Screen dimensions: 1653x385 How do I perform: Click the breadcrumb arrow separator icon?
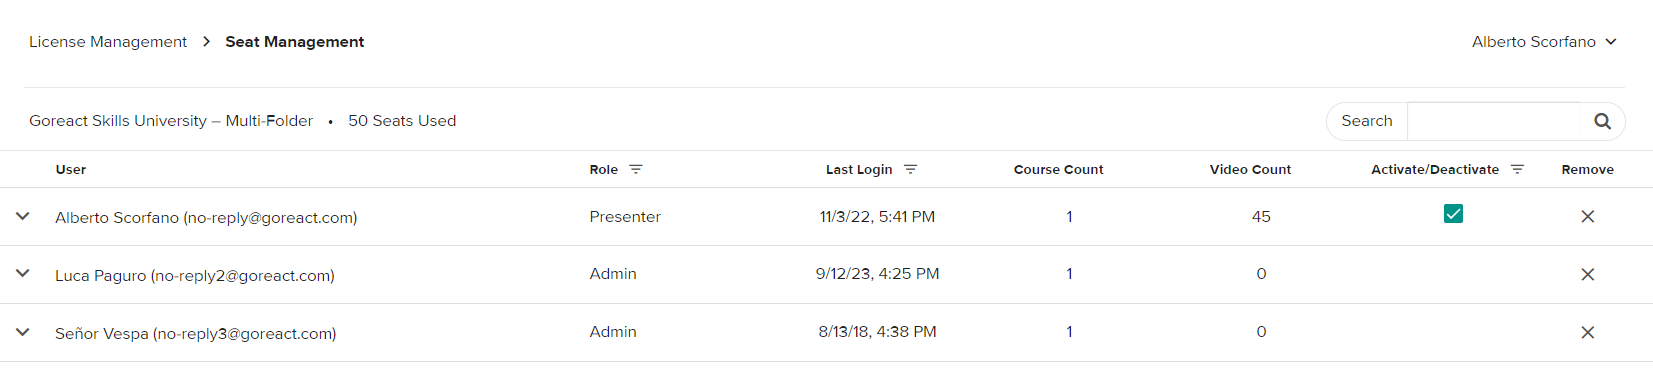click(206, 41)
